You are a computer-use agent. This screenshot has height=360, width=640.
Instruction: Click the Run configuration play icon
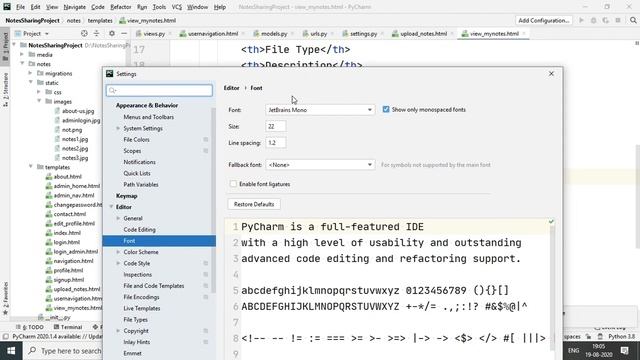581,20
